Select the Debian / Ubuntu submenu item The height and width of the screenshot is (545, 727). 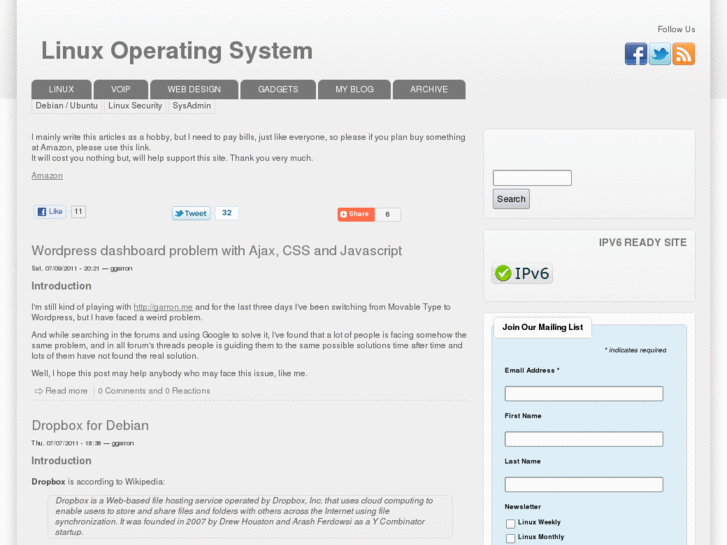[67, 106]
